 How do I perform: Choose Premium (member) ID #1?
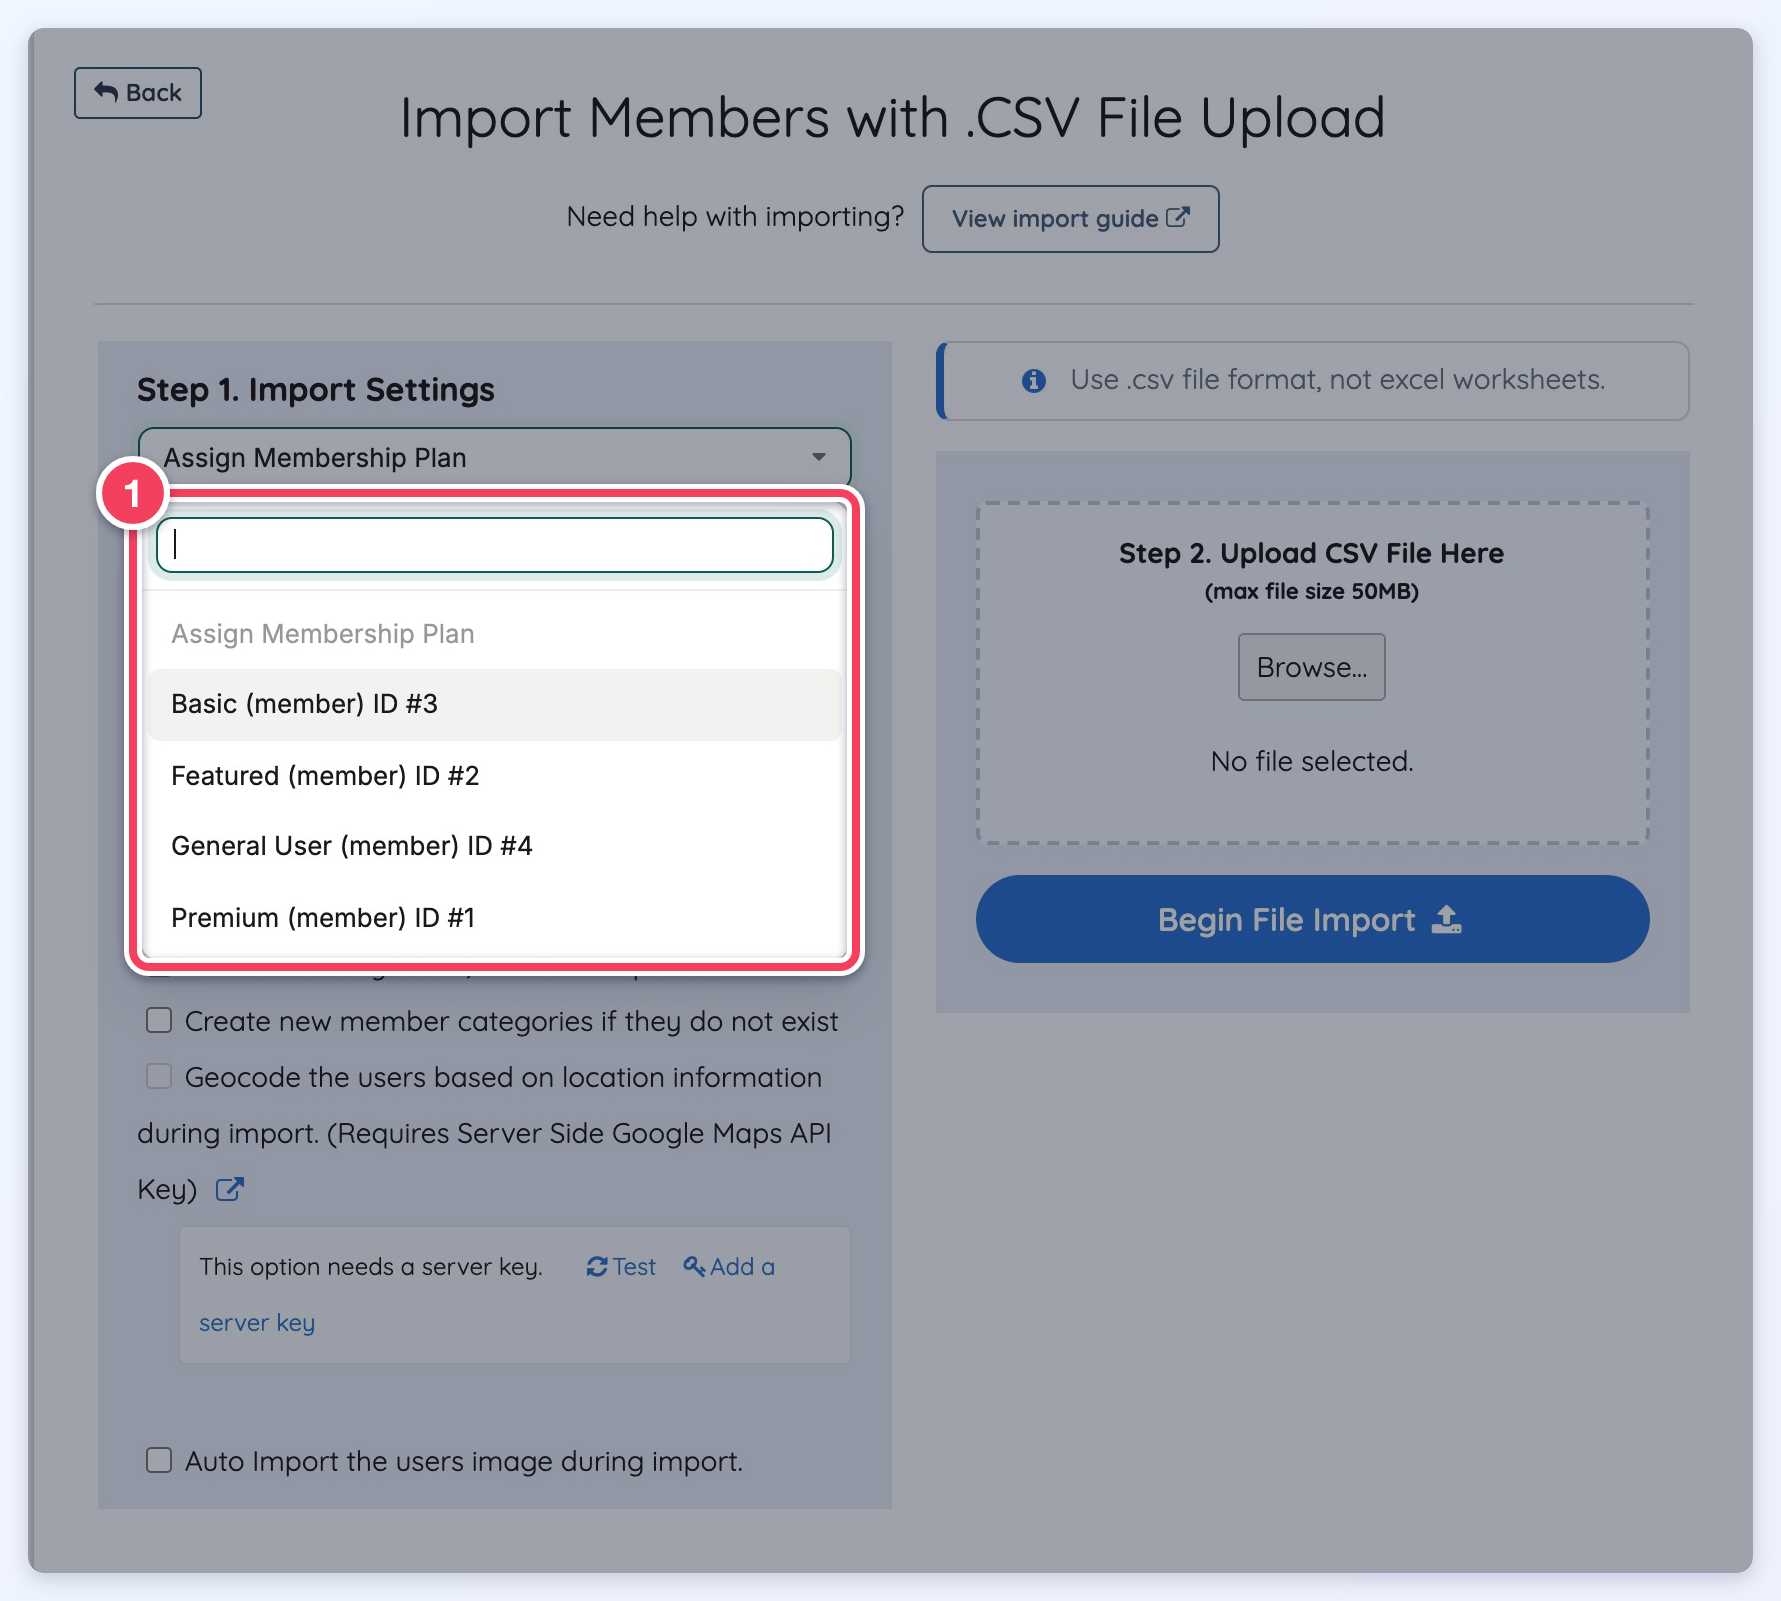point(495,918)
